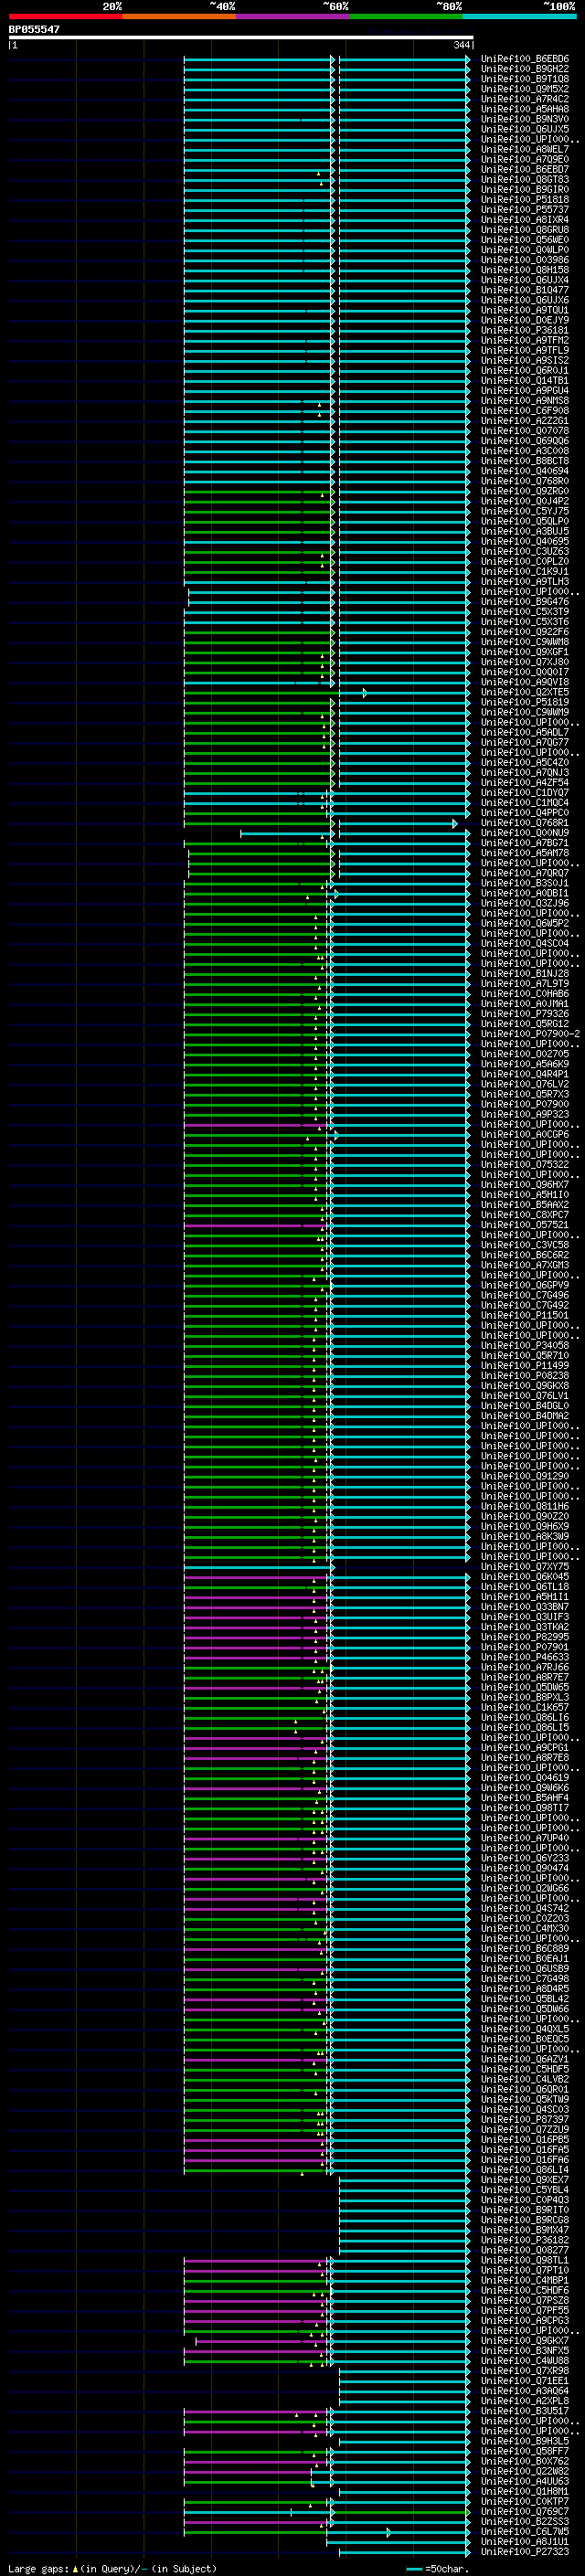Open hit UniRef100_B6EBD7

click(525, 170)
